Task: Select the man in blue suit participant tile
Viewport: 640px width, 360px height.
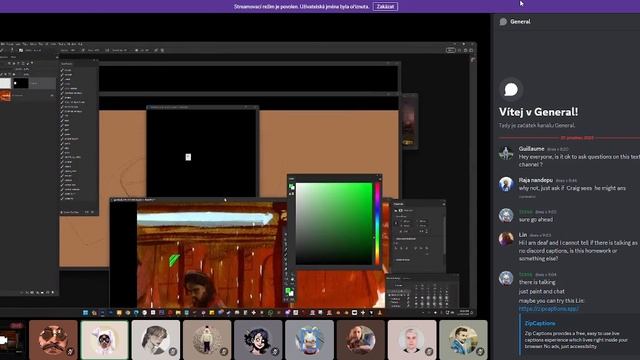Action: pyautogui.click(x=463, y=340)
